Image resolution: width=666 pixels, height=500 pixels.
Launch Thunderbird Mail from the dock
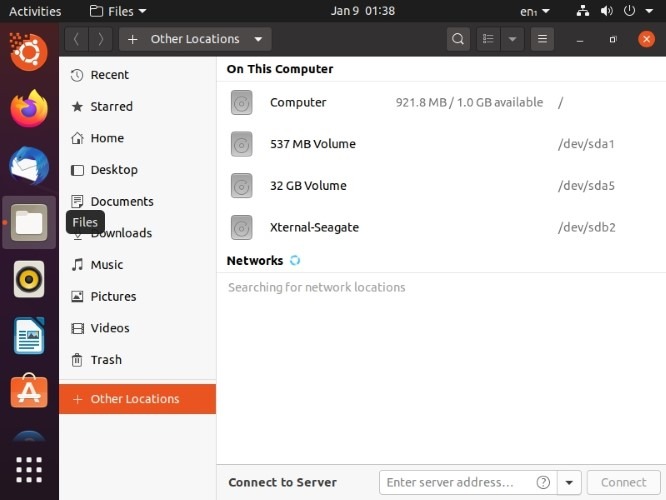pos(29,166)
